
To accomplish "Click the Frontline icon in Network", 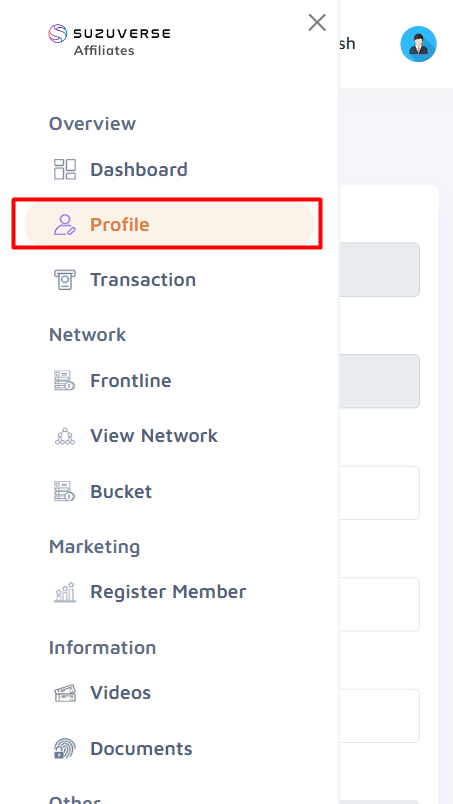I will 65,380.
